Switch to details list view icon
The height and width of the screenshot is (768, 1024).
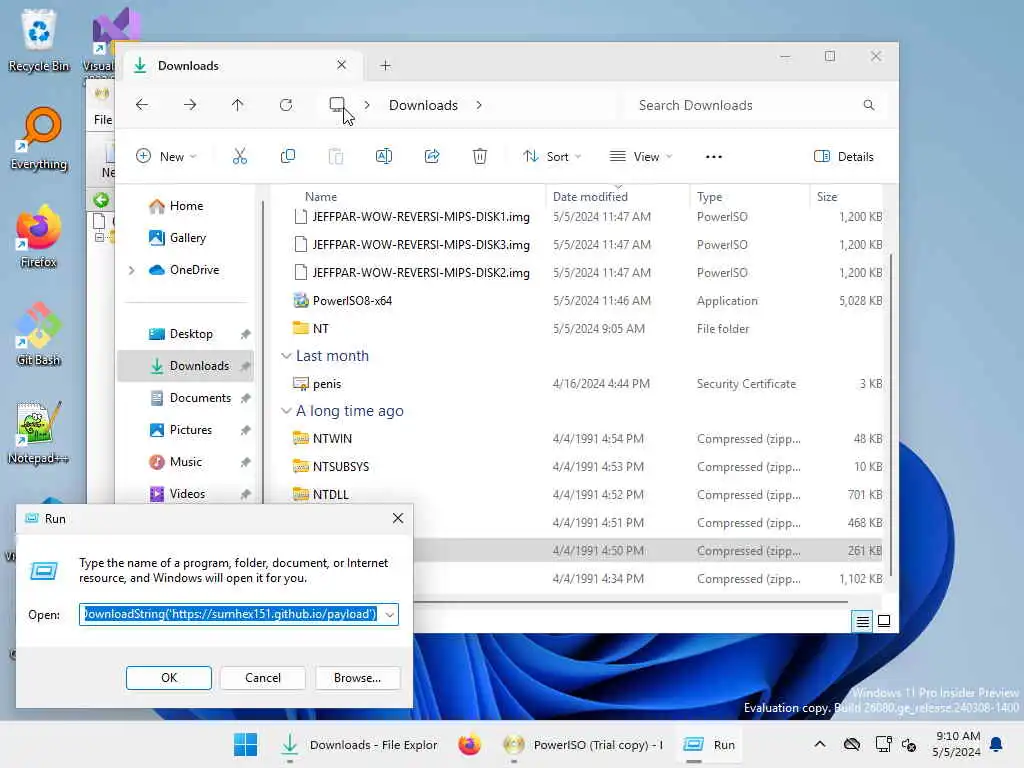pyautogui.click(x=862, y=621)
